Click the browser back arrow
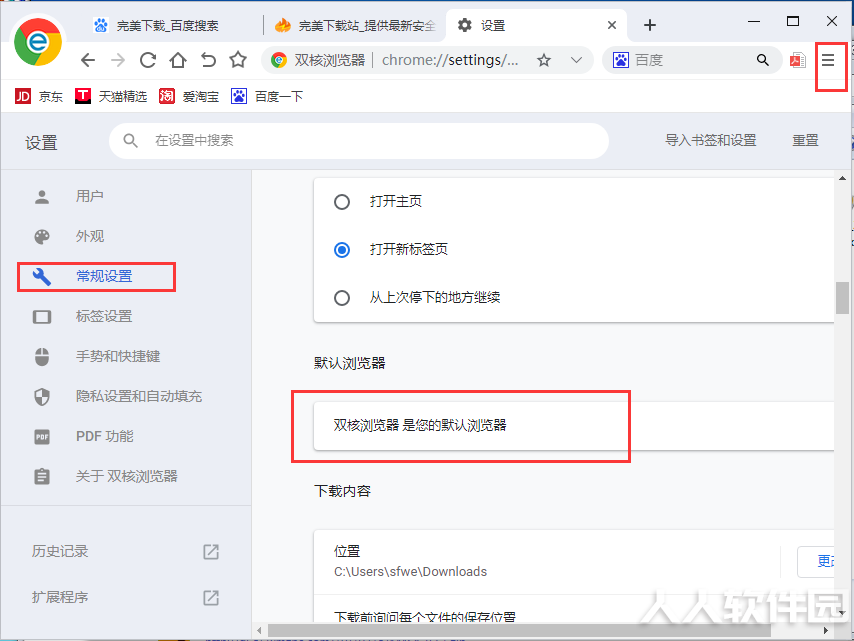Viewport: 854px width, 641px height. (x=88, y=60)
